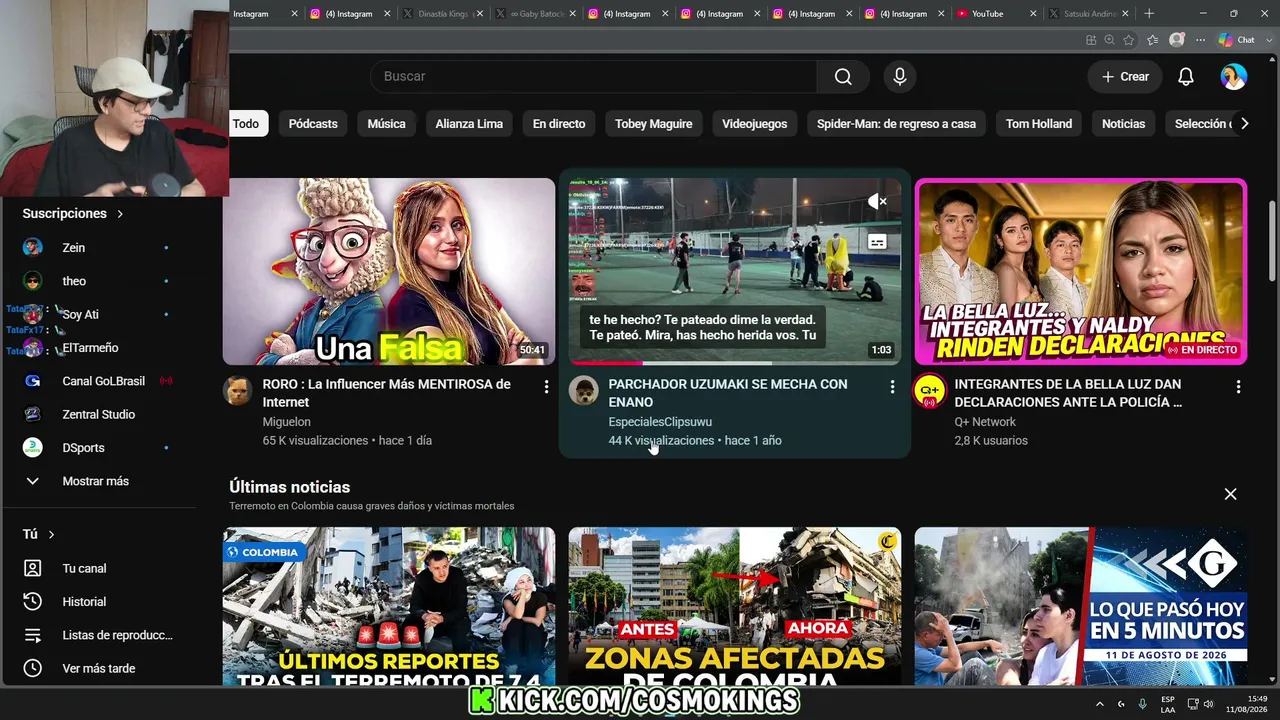
Task: Seek on the preview video progress bar
Action: (735, 363)
